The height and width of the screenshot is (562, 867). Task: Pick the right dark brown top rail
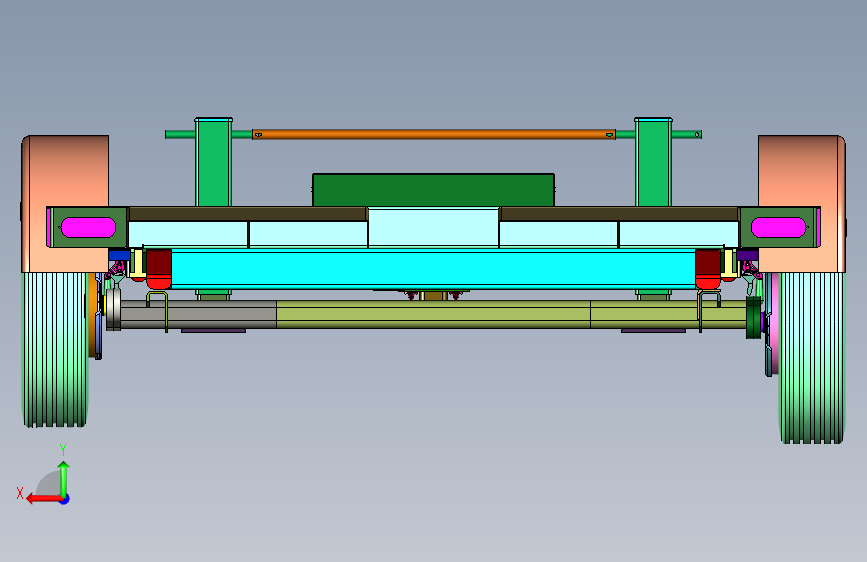pos(619,214)
